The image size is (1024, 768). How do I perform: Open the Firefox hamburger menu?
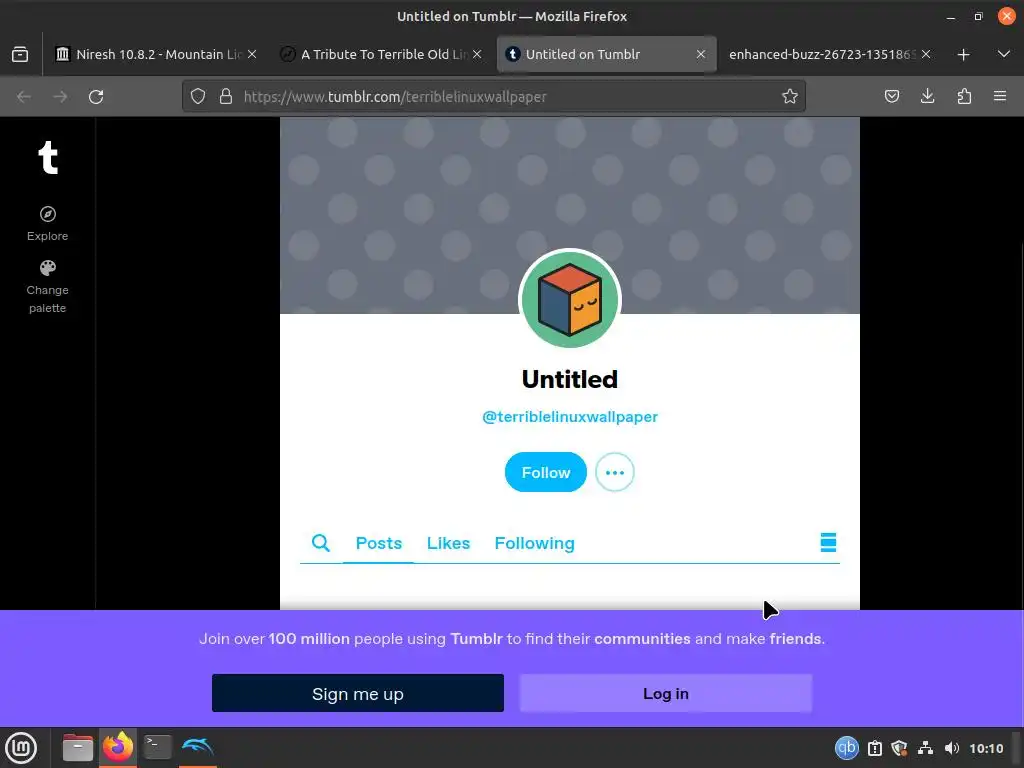(x=1000, y=97)
